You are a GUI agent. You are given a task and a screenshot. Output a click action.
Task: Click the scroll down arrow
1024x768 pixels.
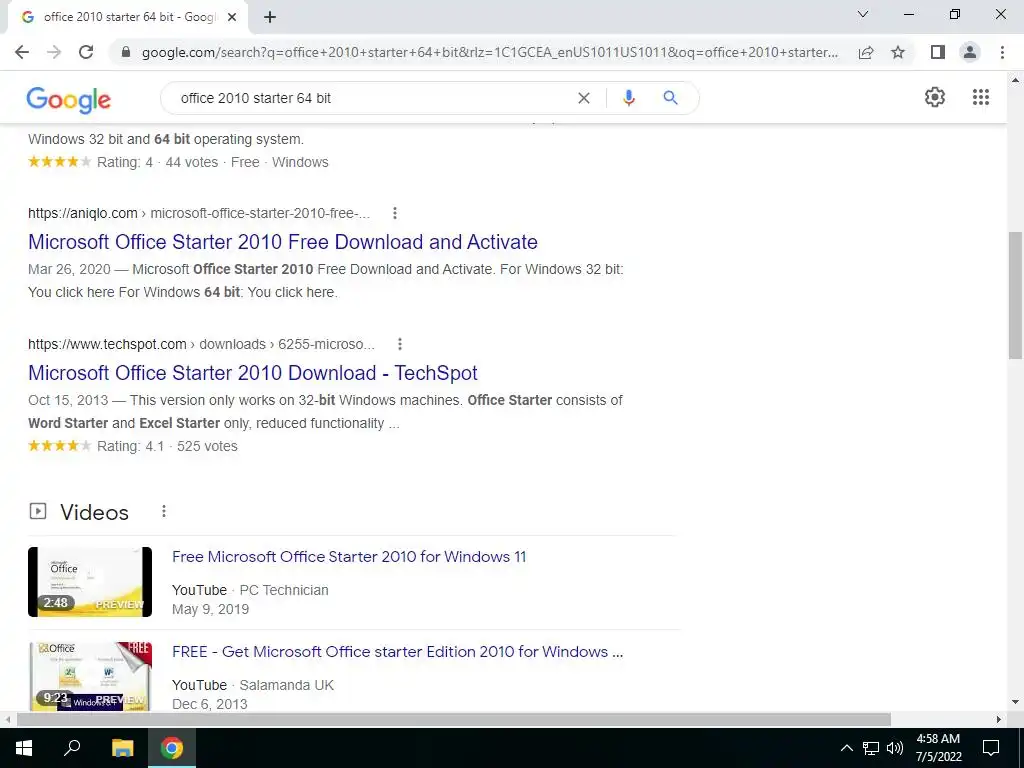1015,702
